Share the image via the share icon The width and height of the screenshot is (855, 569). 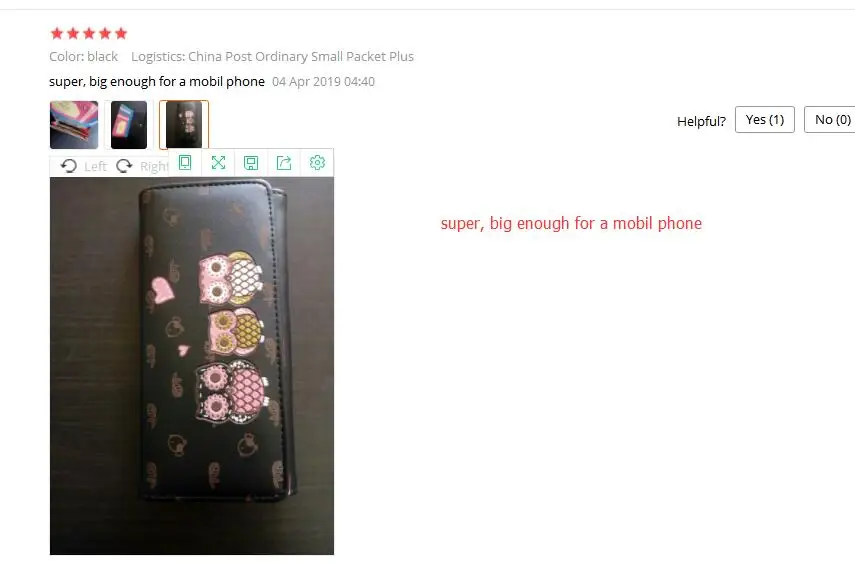(284, 163)
